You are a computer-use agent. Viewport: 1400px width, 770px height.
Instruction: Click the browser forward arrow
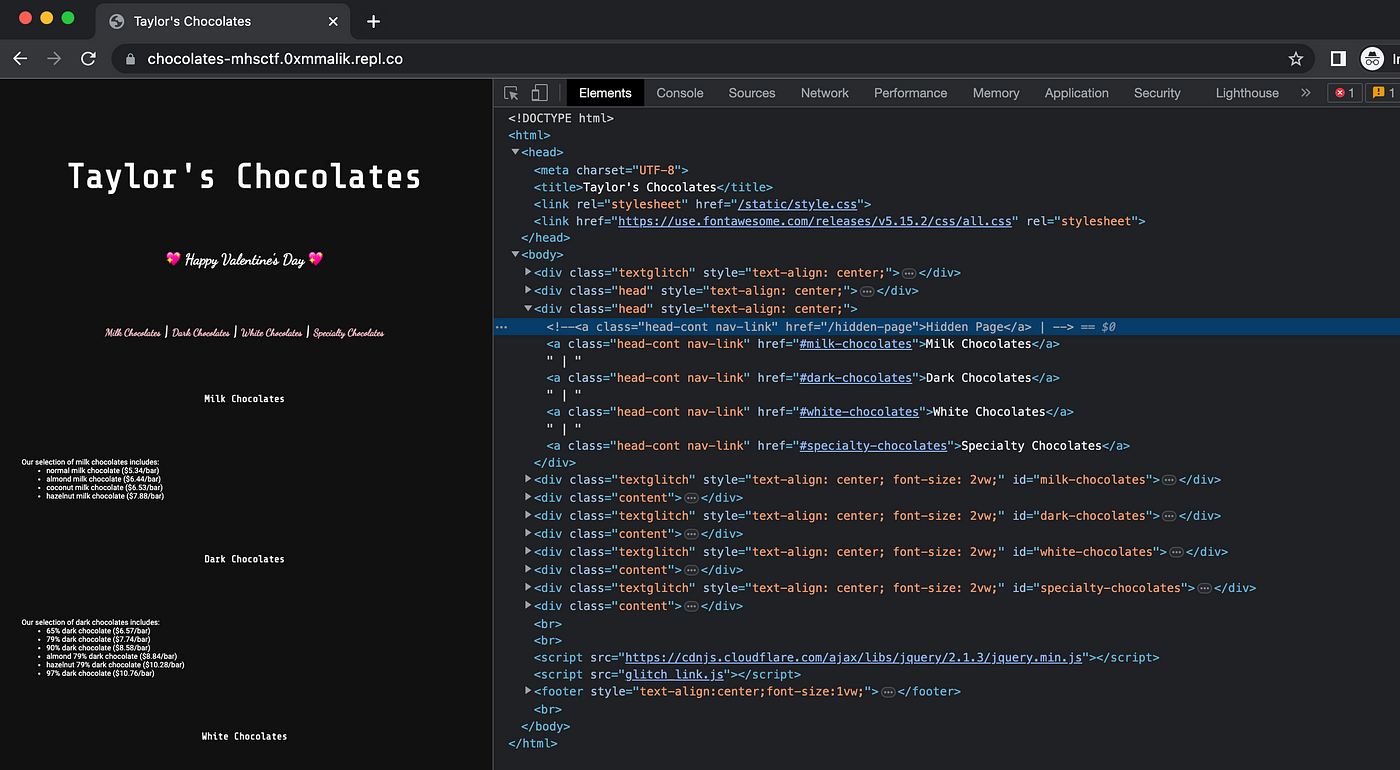coord(54,59)
